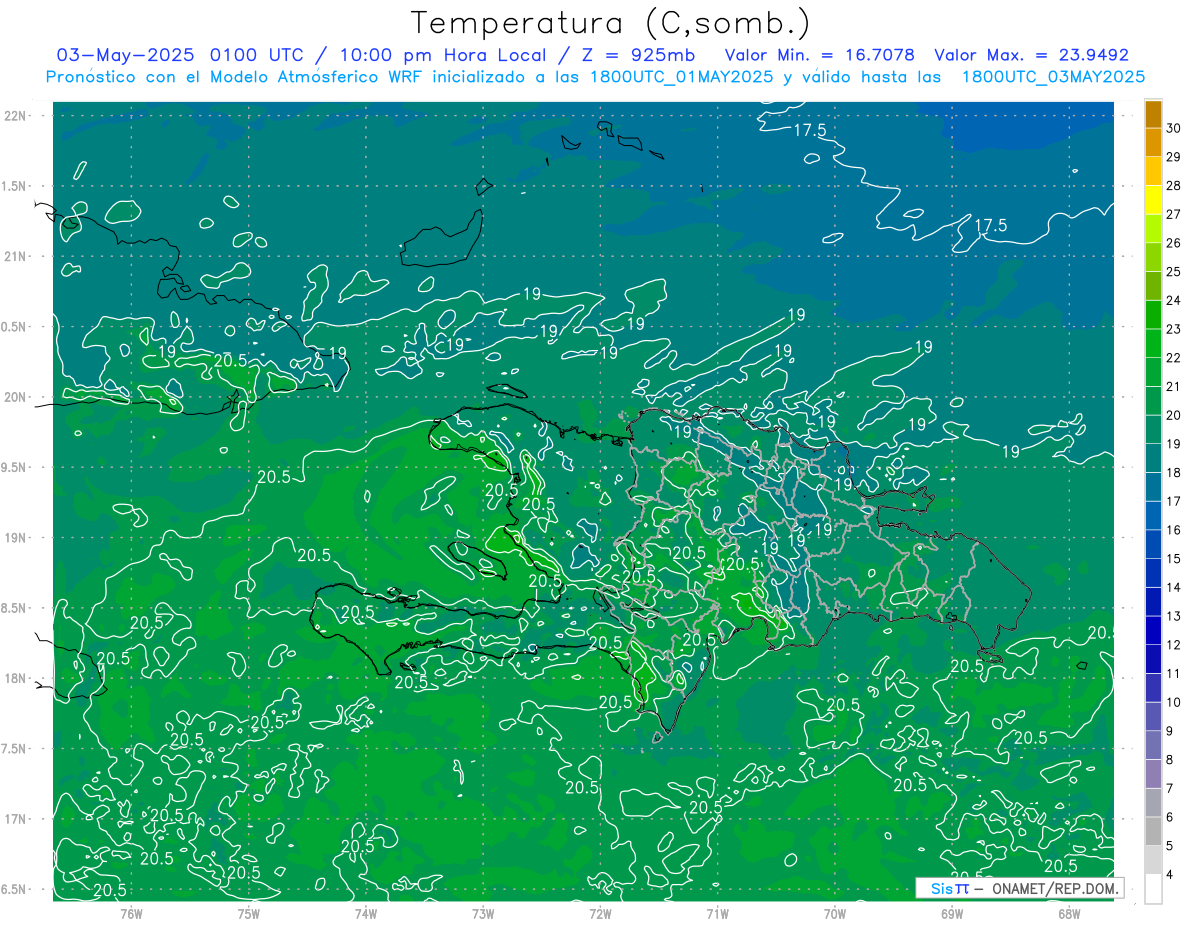Click "1800UTC_03MAY2025" valid-until time text
The image size is (1200, 927).
point(1054,77)
